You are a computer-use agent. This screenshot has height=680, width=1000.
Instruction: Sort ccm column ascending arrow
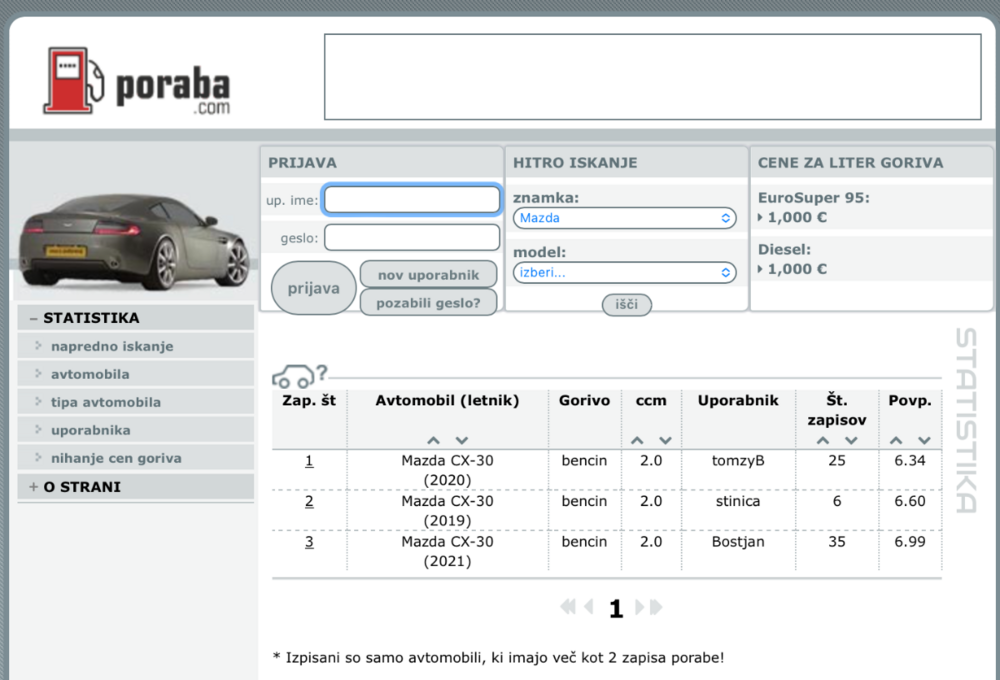click(x=637, y=440)
